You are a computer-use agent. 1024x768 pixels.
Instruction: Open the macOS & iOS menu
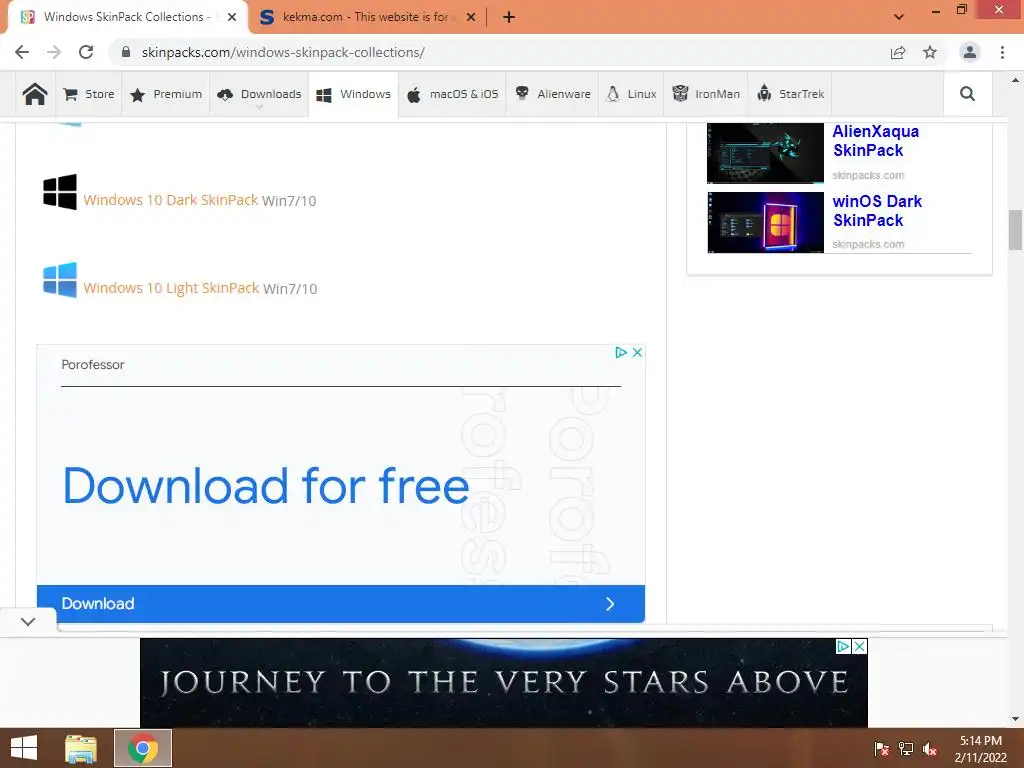pyautogui.click(x=453, y=94)
